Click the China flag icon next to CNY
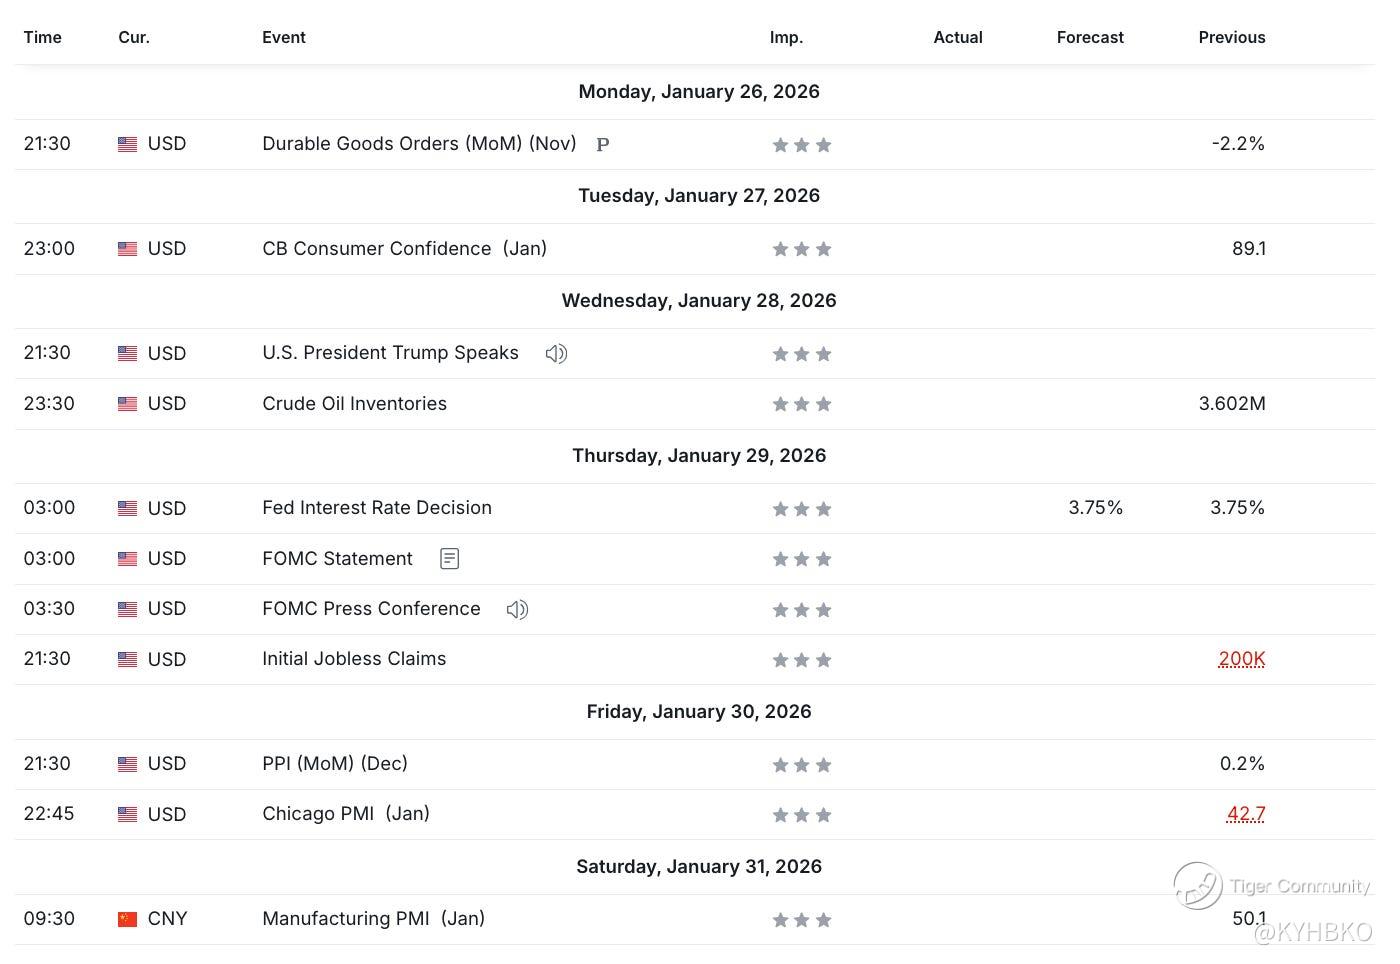Viewport: 1400px width, 964px height. (x=127, y=919)
